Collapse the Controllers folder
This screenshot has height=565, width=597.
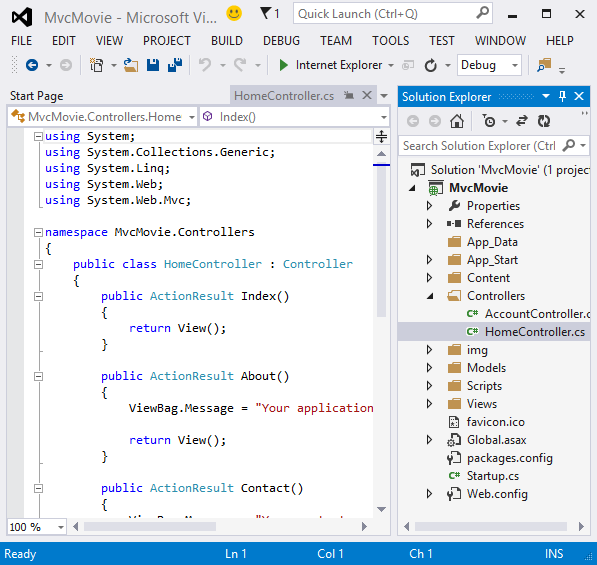430,296
